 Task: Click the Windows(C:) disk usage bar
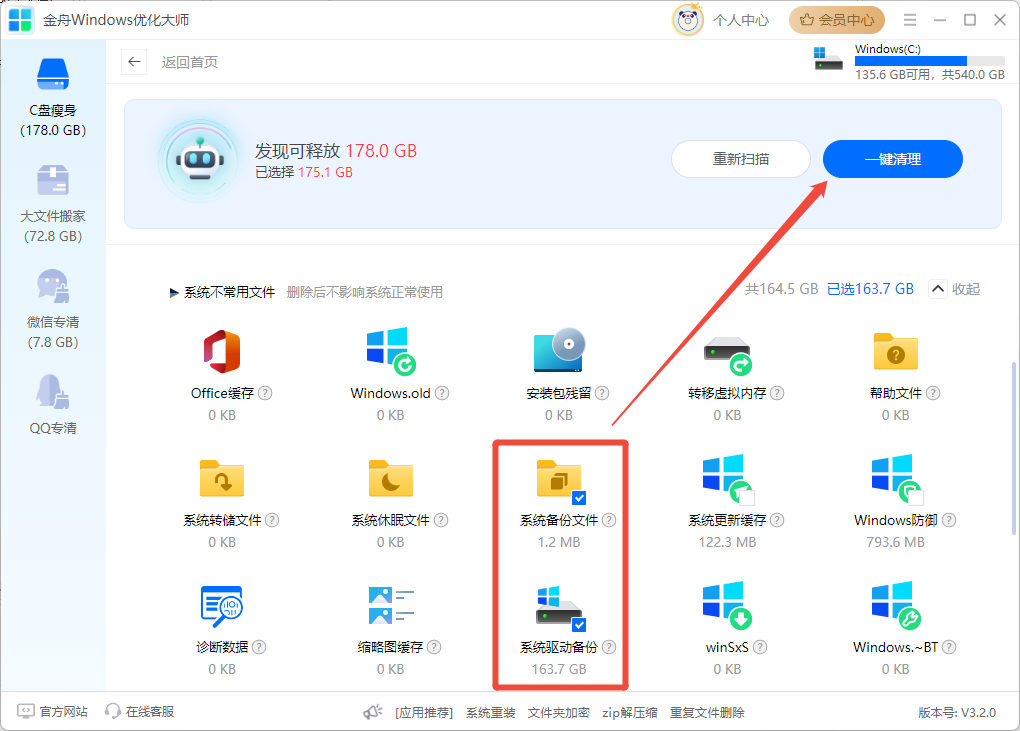[x=930, y=61]
